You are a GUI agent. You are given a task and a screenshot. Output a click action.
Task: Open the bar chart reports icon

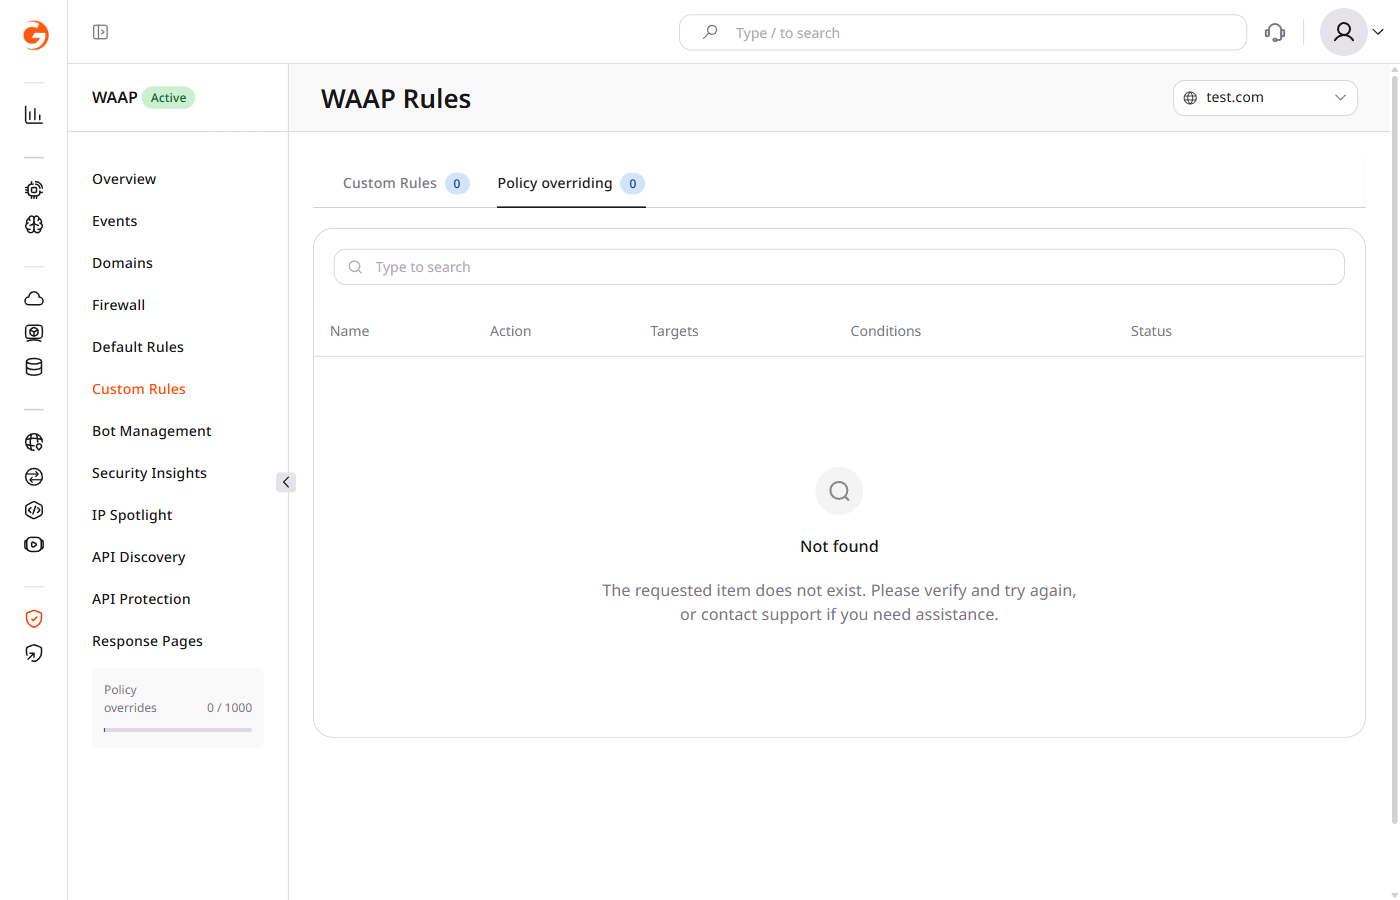pos(34,115)
